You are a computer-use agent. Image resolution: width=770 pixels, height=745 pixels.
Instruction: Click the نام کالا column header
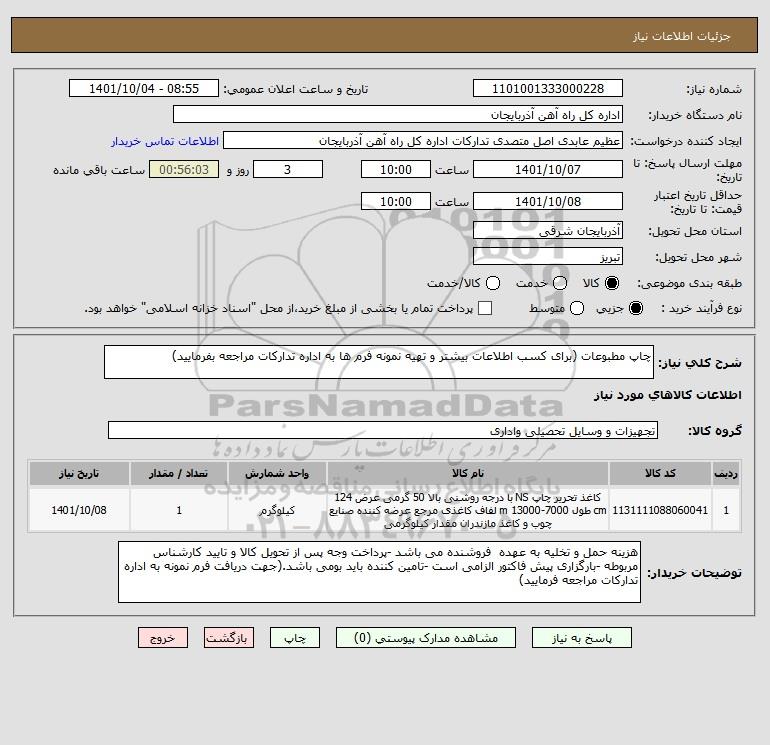tap(468, 473)
